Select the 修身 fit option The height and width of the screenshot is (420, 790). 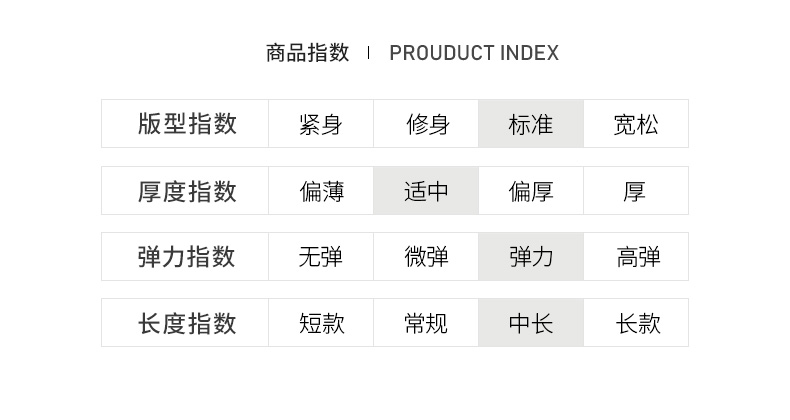pos(427,124)
